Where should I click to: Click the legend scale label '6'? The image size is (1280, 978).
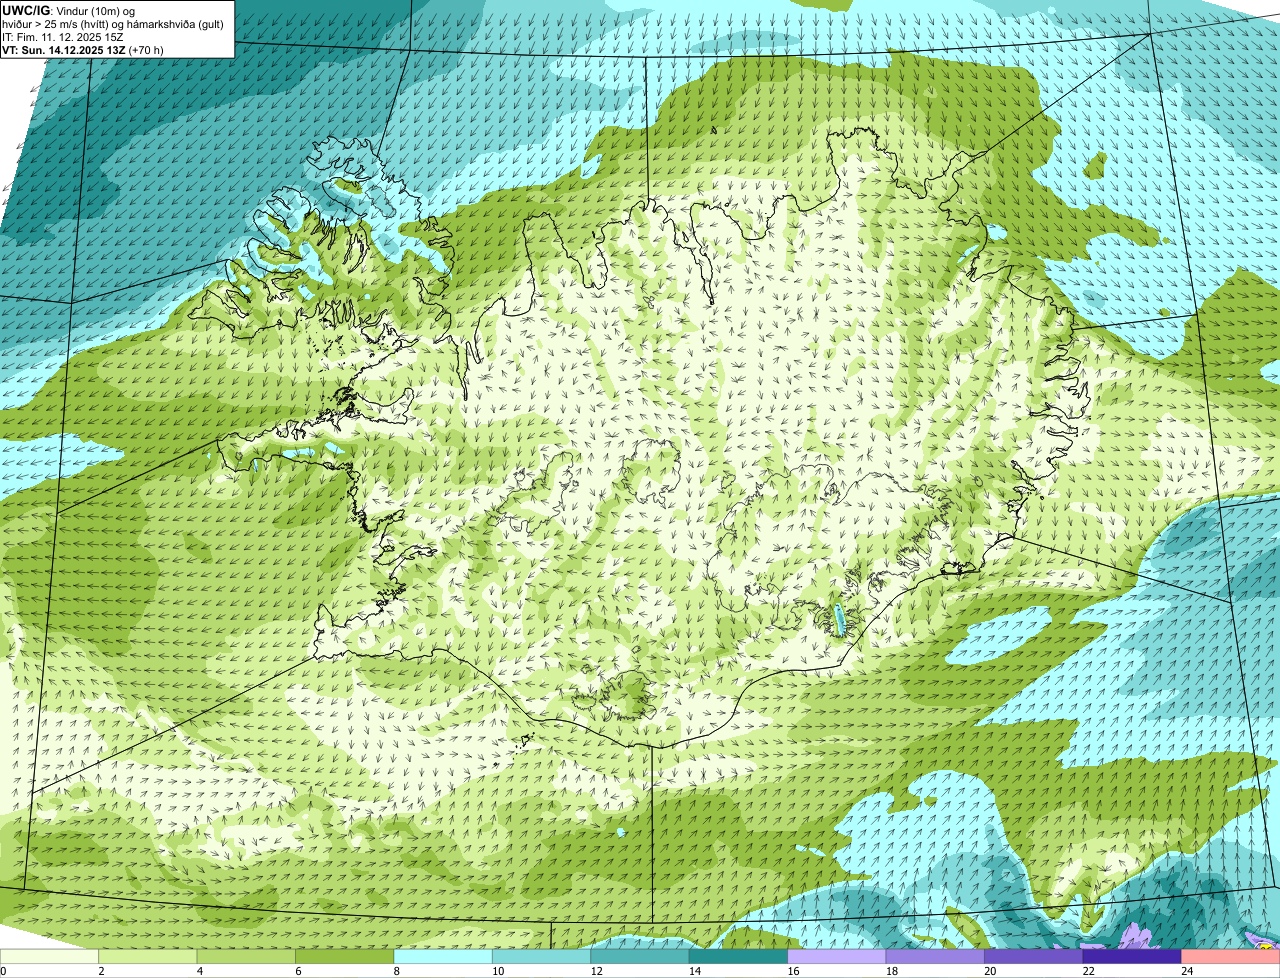coord(298,971)
